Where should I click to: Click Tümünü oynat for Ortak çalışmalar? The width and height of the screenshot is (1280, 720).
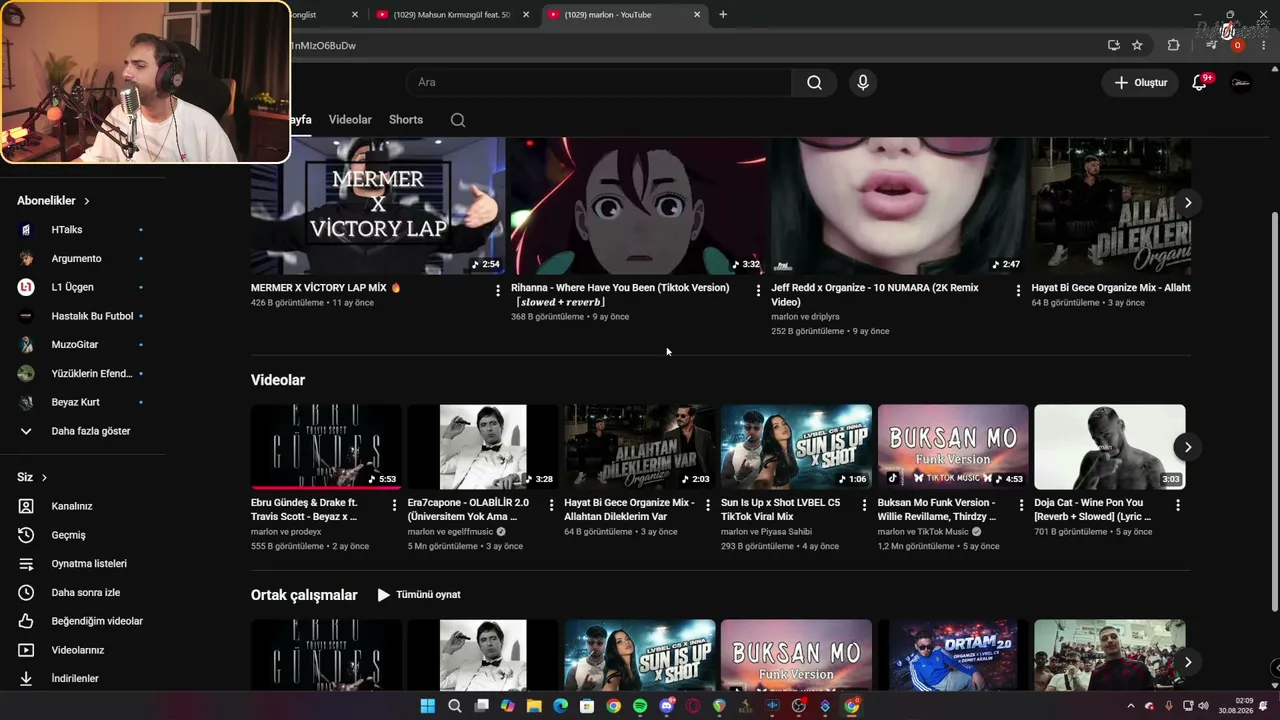click(x=419, y=595)
